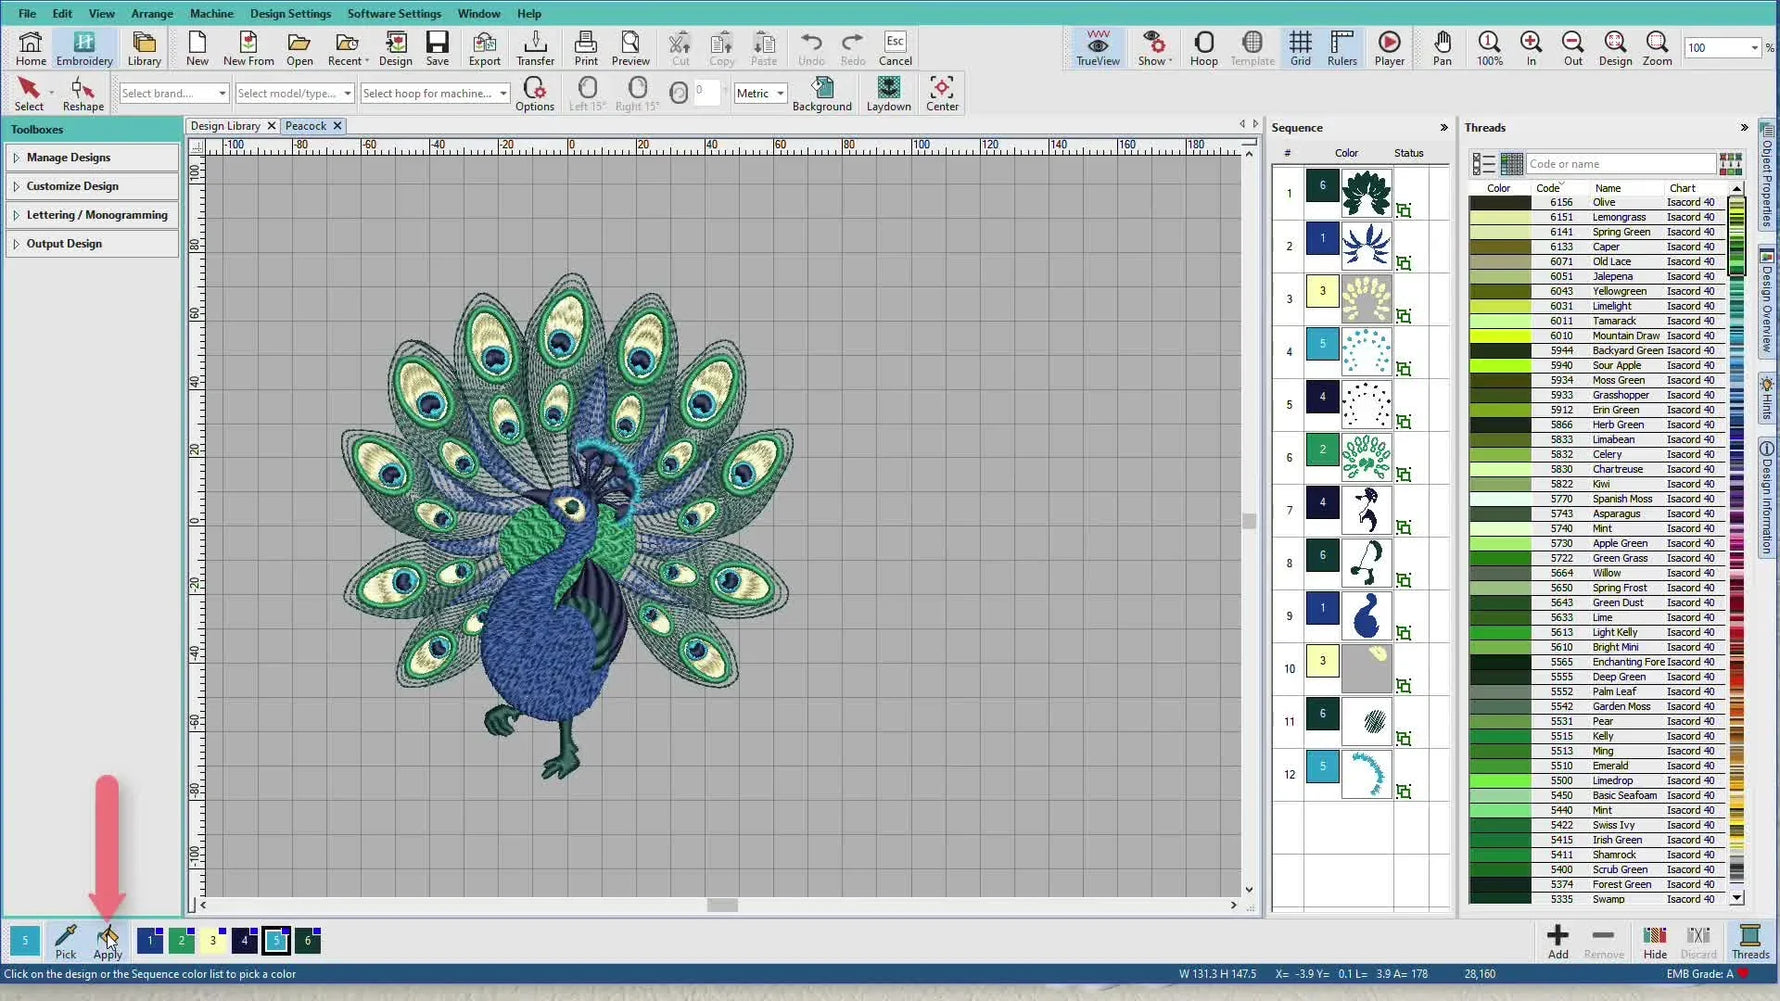Activate the TrueView preview icon

click(1096, 47)
